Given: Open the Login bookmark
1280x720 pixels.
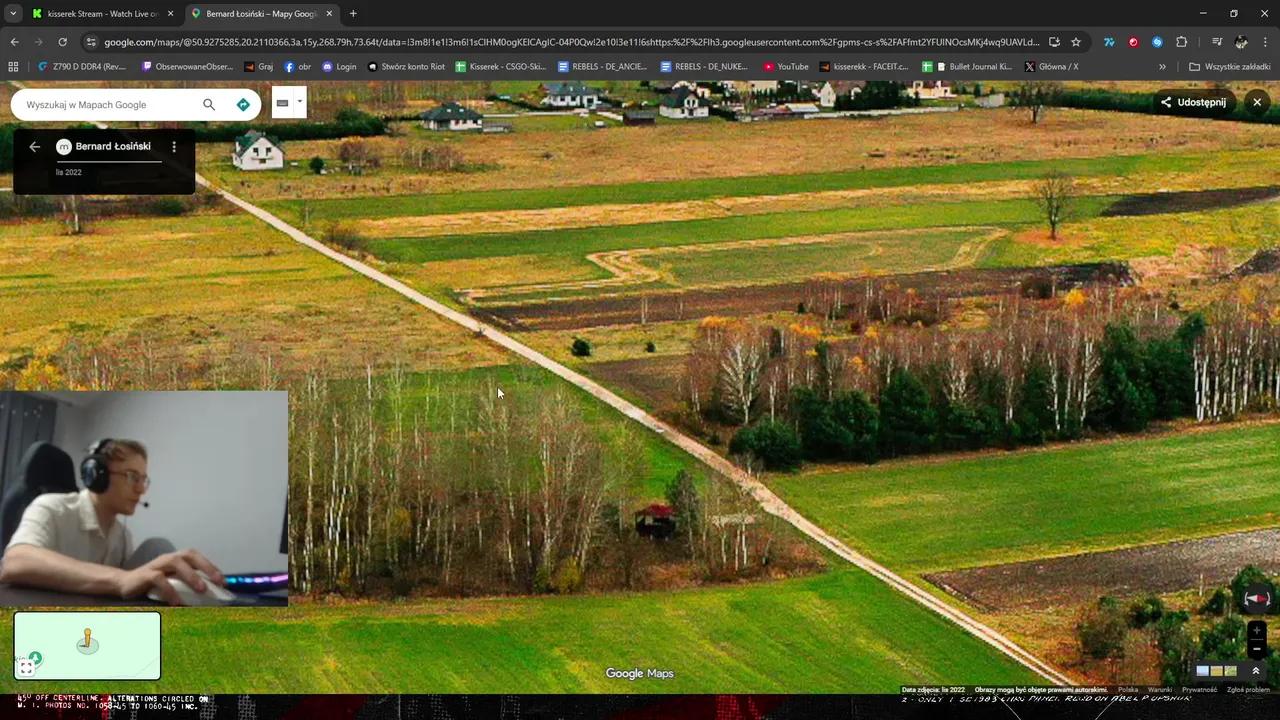Looking at the screenshot, I should [339, 67].
